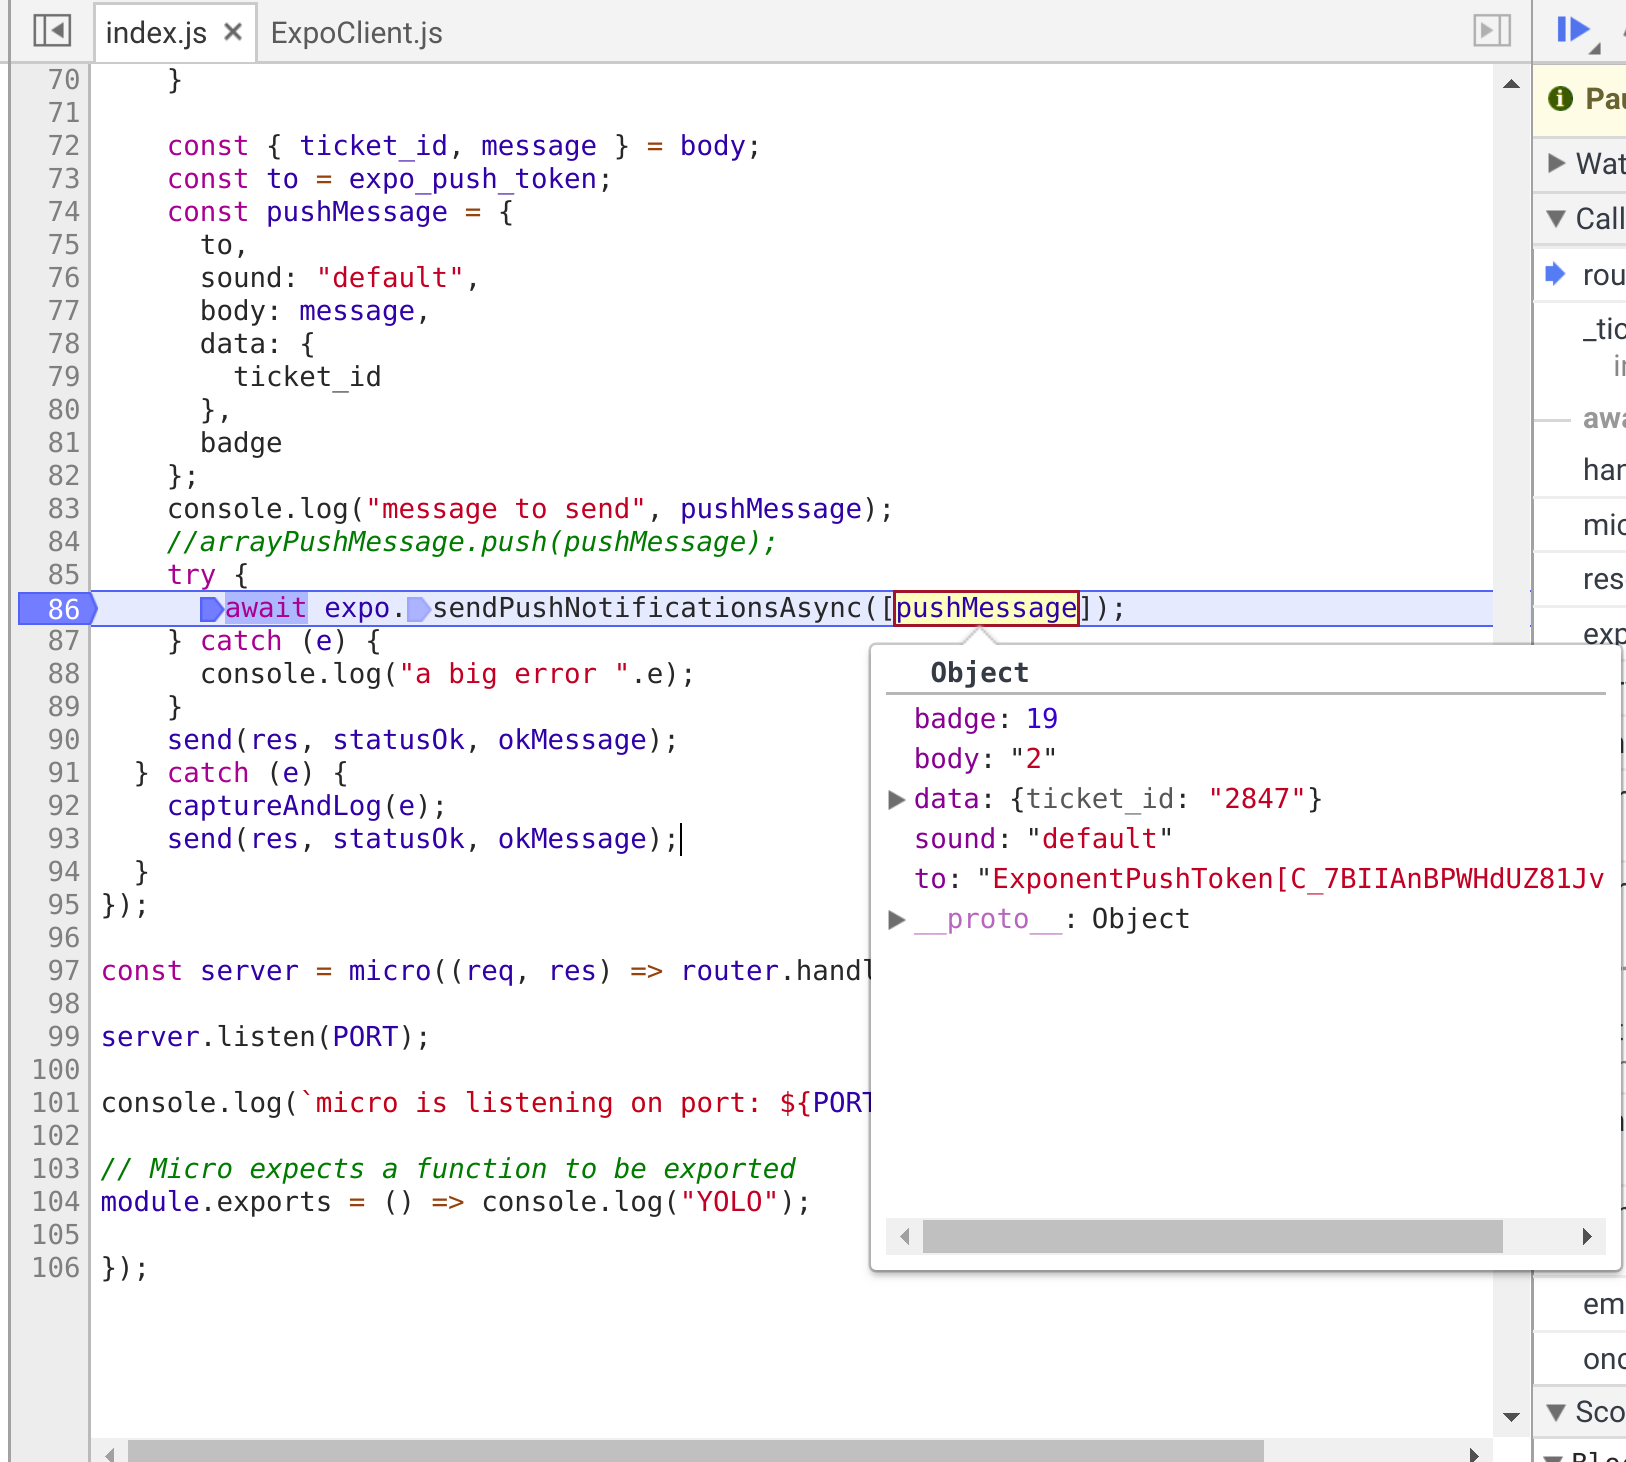Click the breakpoint marker before await

pos(211,608)
